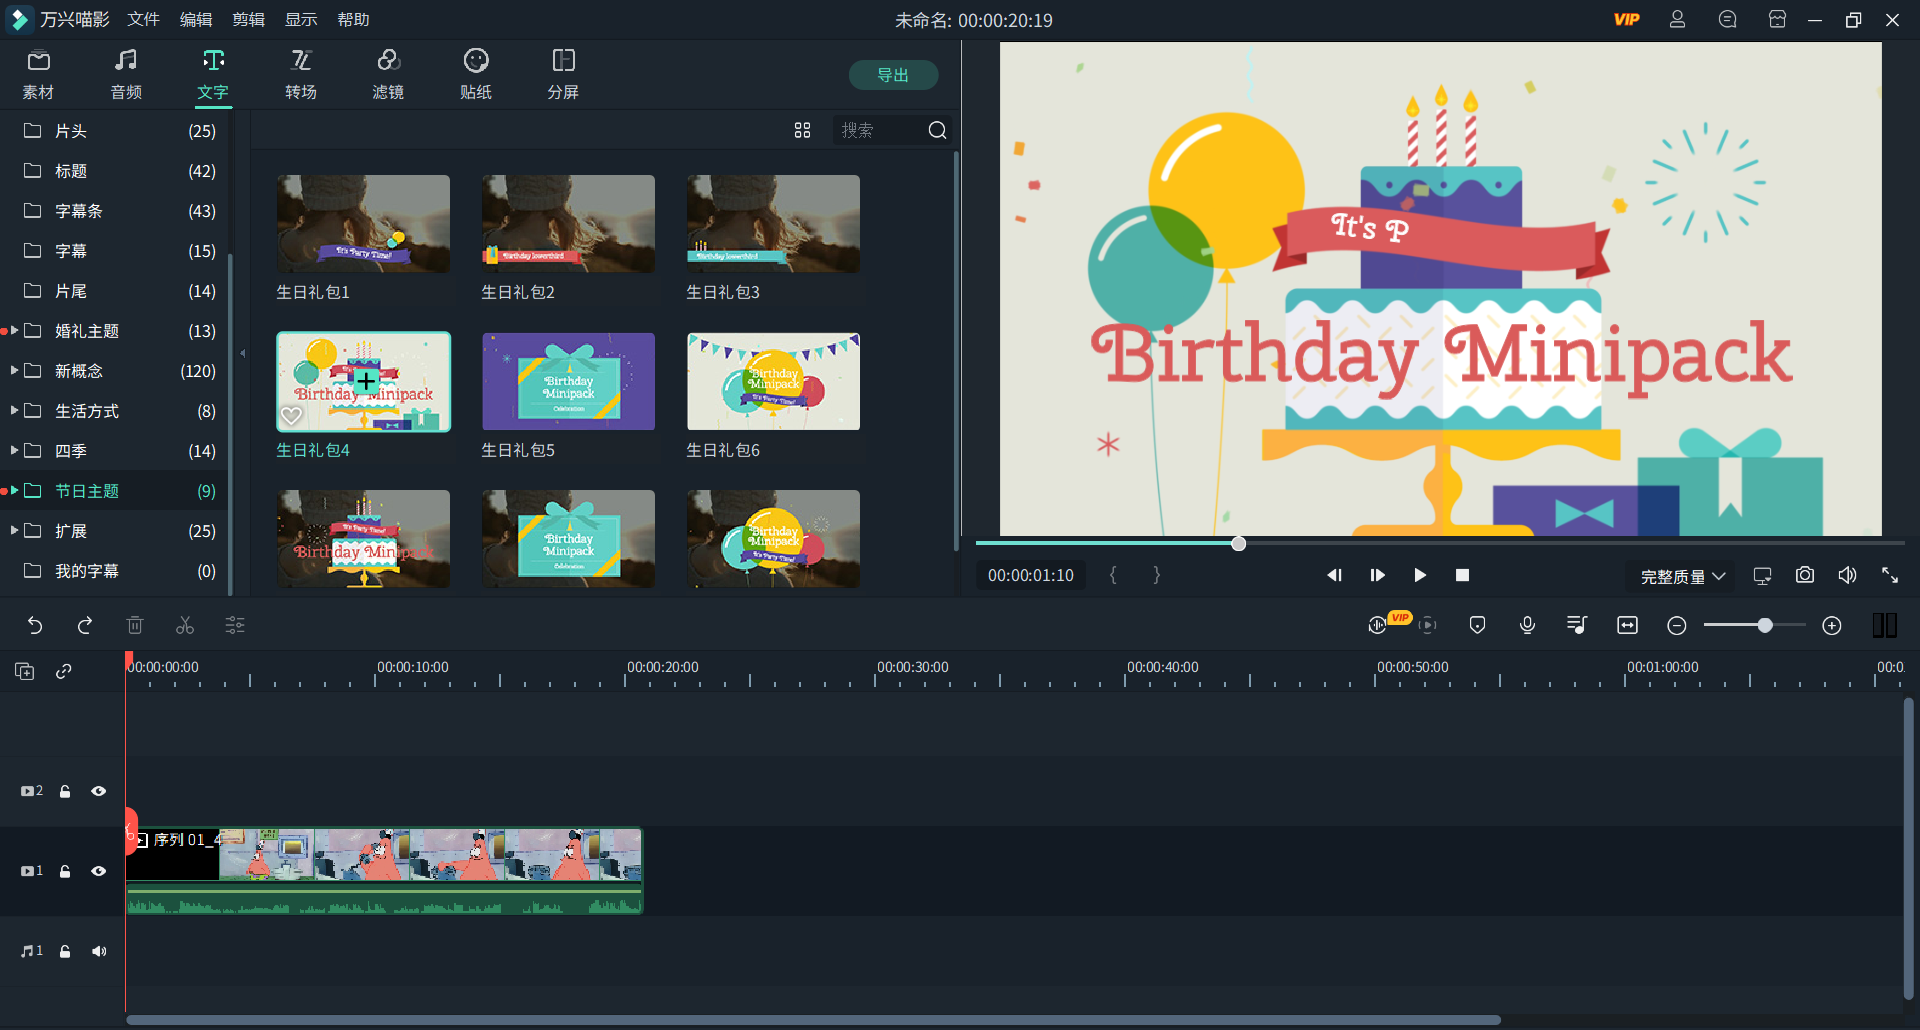Select the 生日礼包5 title thumbnail
The height and width of the screenshot is (1030, 1920).
[x=568, y=382]
